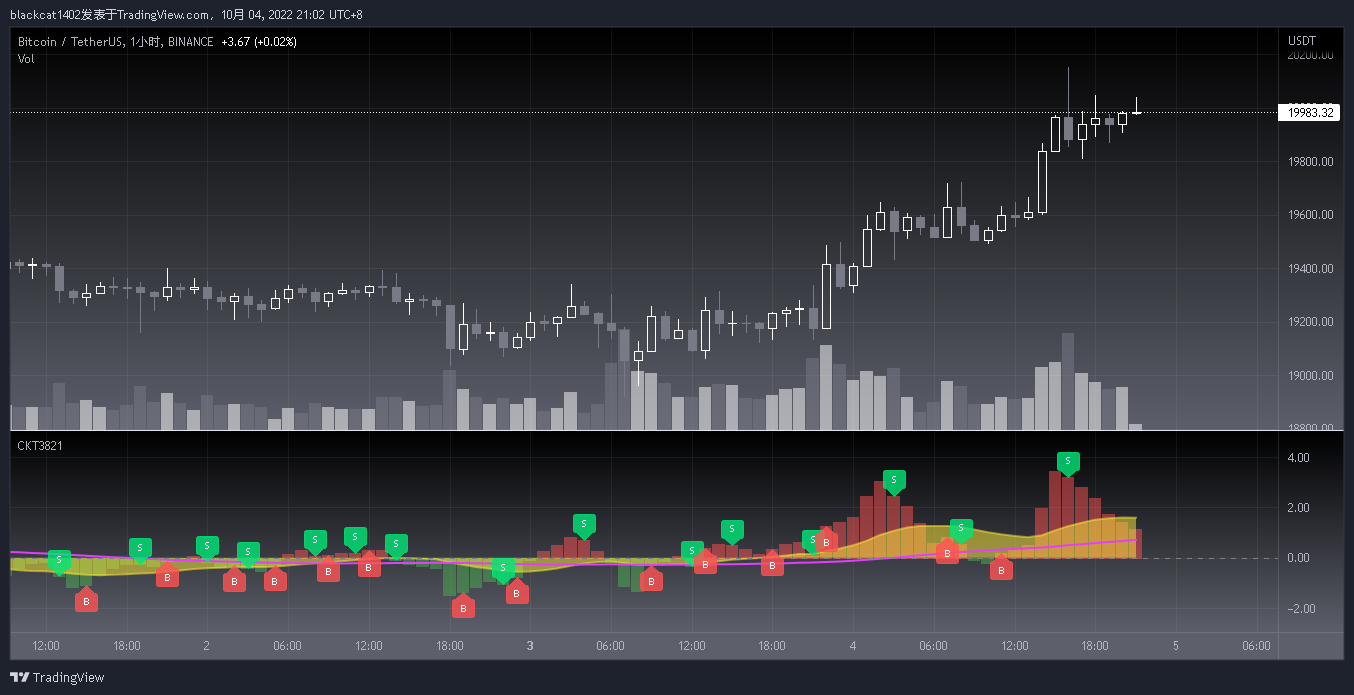Click the tallest volume bar in the Vol overlay

(1068, 381)
